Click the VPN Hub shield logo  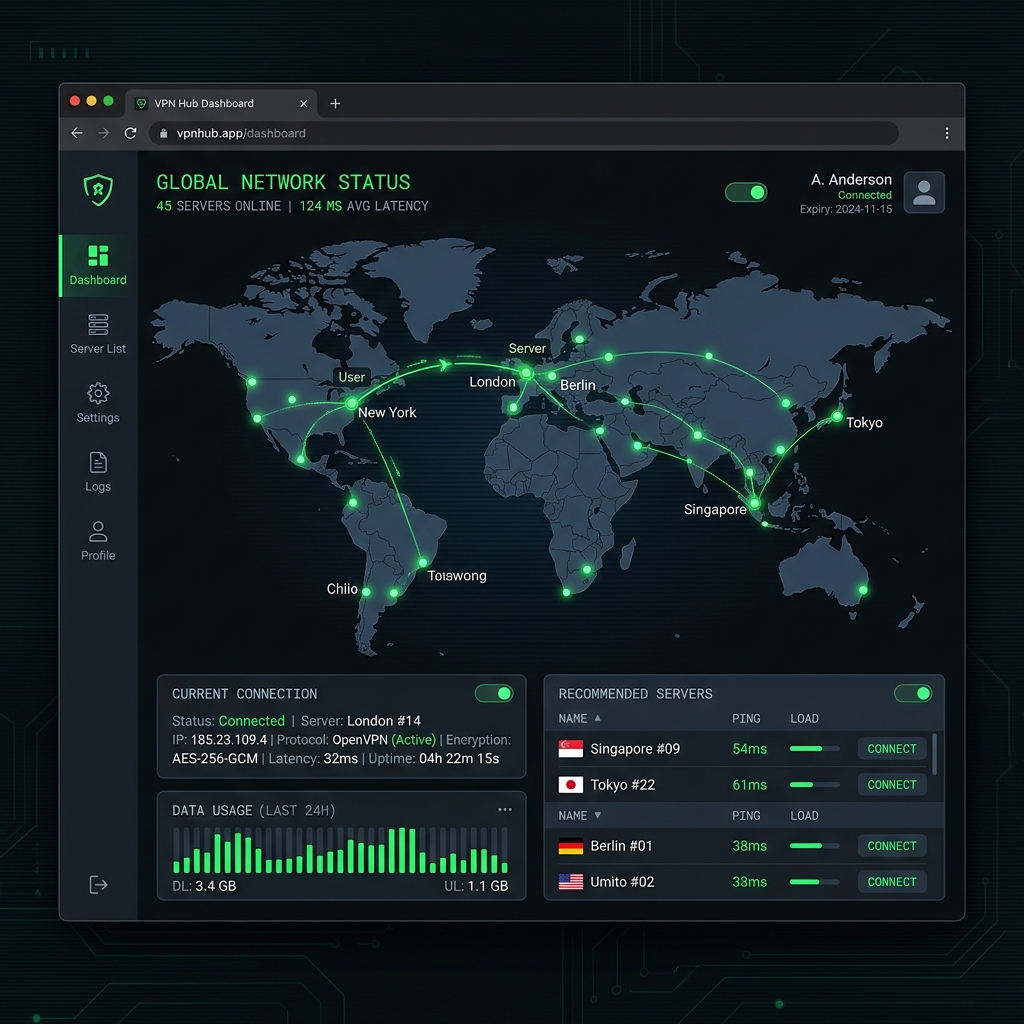97,190
